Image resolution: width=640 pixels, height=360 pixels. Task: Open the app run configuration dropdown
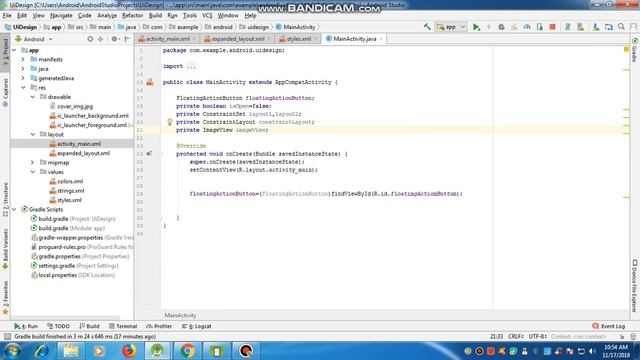tap(451, 27)
